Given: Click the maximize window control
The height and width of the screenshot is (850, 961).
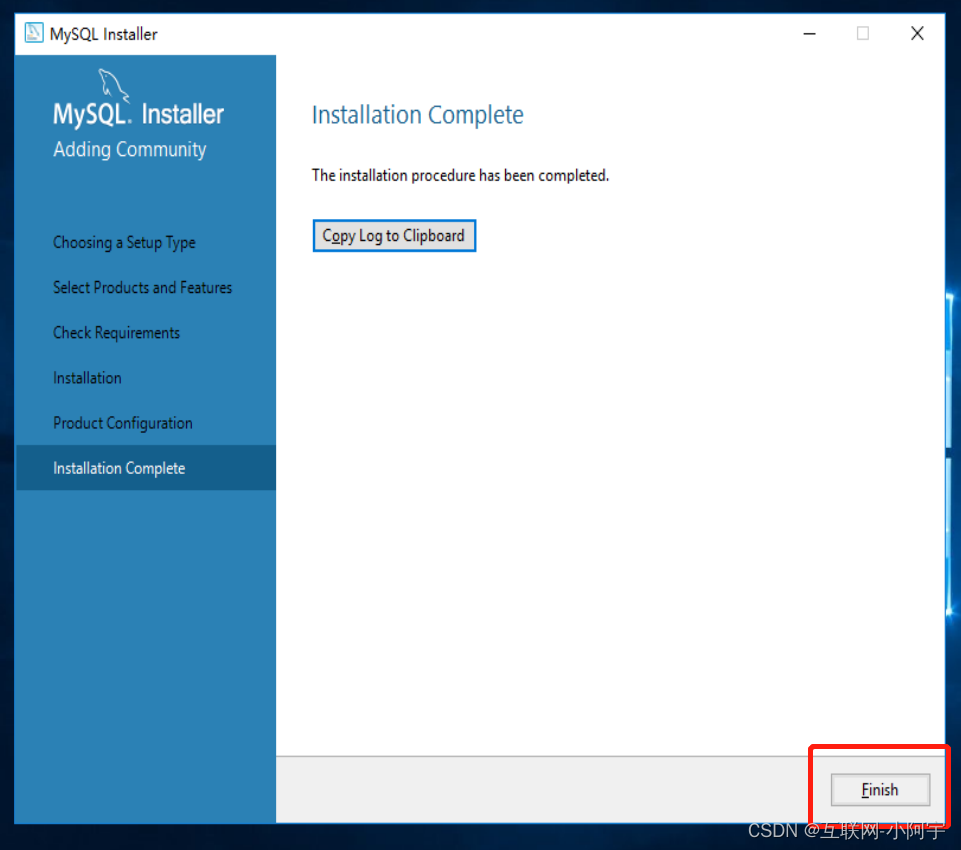Looking at the screenshot, I should click(863, 33).
